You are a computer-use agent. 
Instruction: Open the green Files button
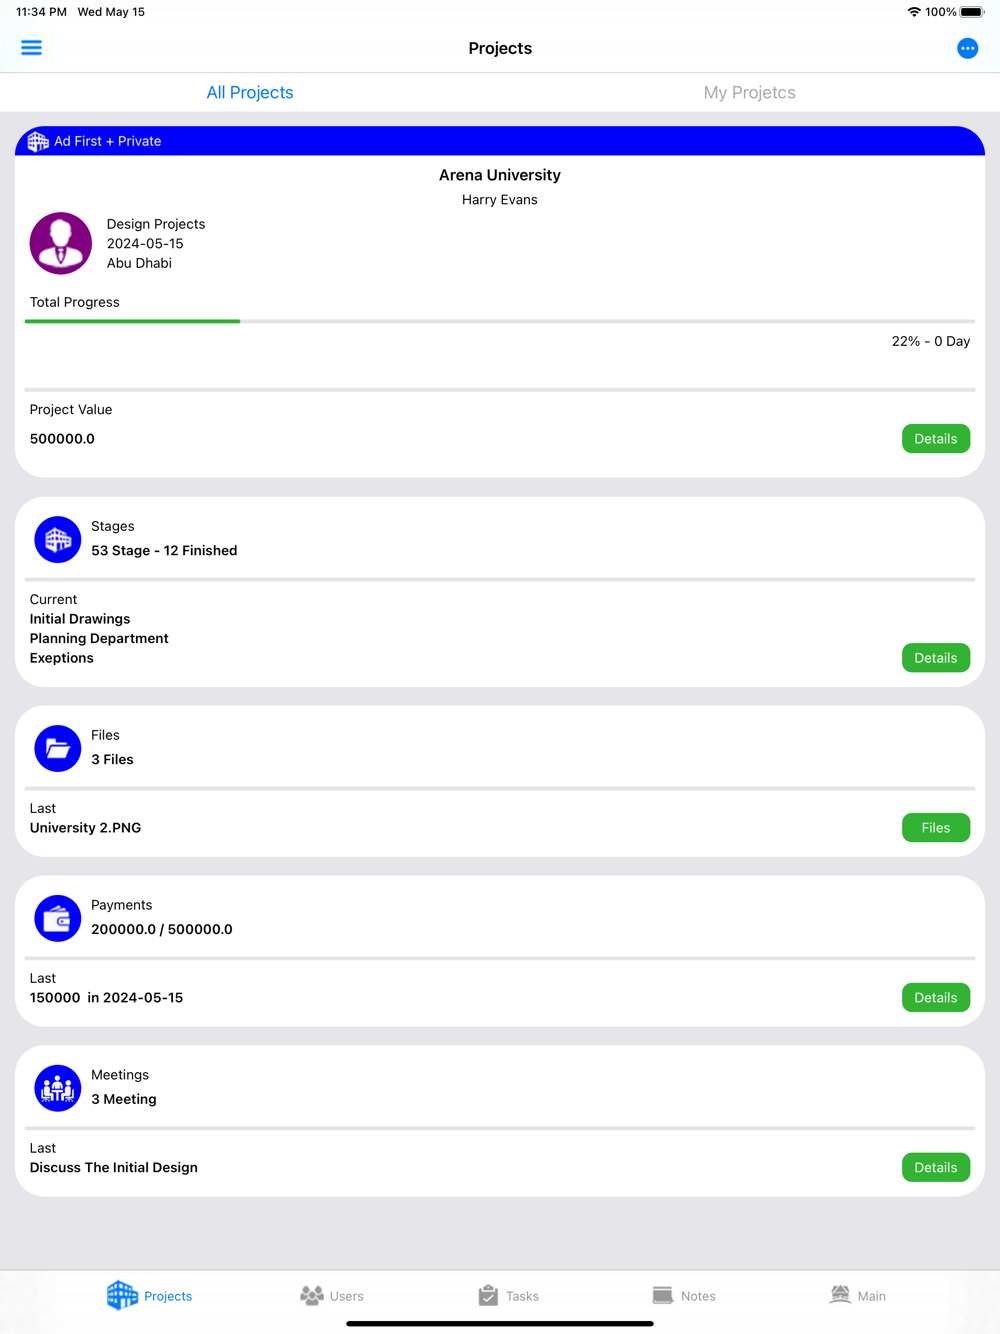click(935, 828)
